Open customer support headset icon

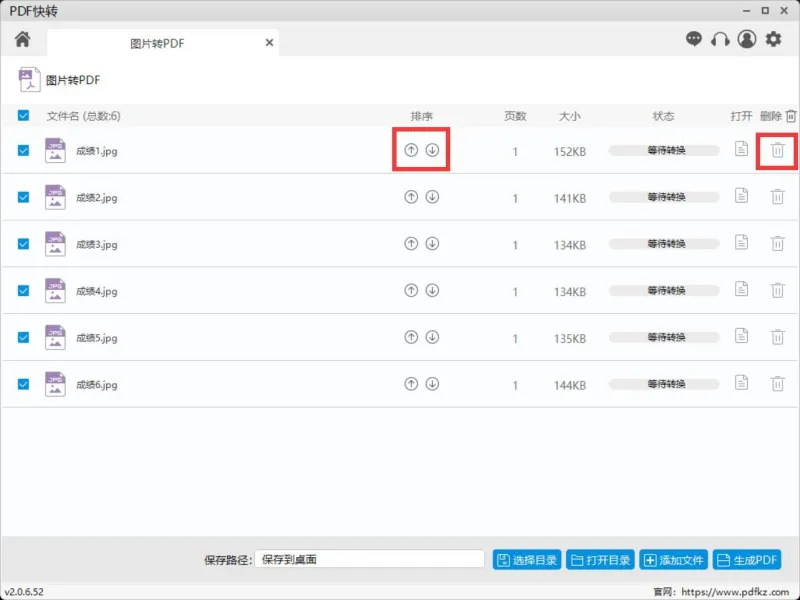click(x=720, y=39)
